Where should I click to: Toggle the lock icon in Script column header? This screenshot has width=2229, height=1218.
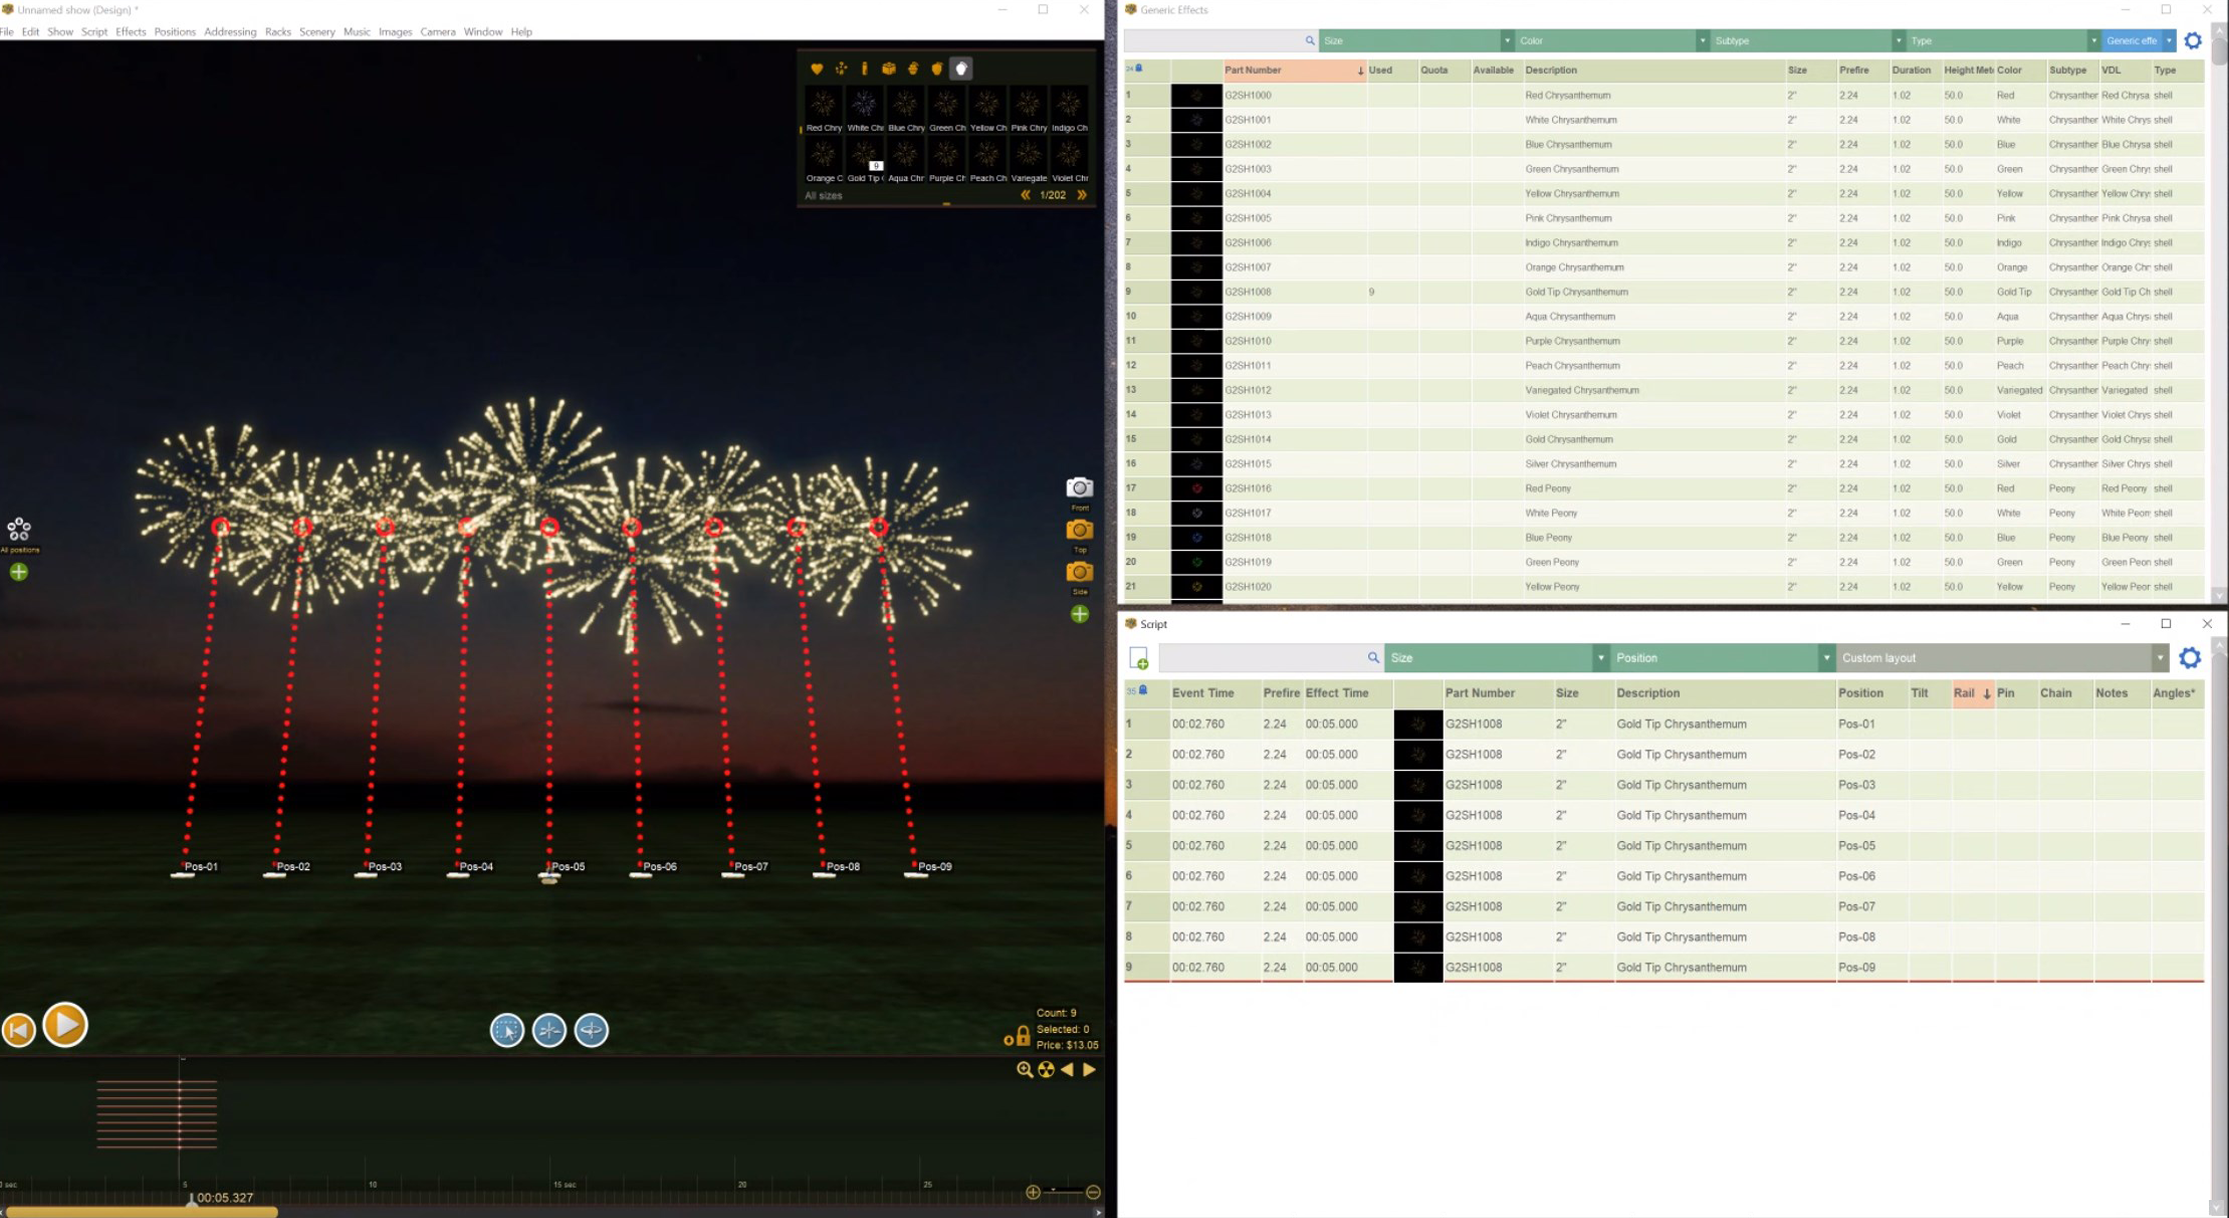tap(1144, 692)
